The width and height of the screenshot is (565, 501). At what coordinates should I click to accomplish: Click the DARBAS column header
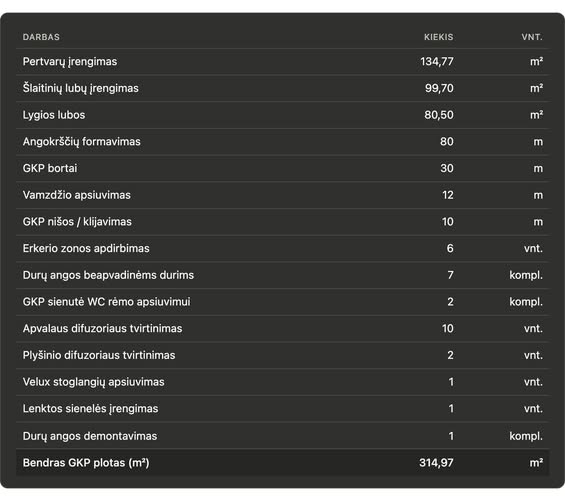(41, 37)
